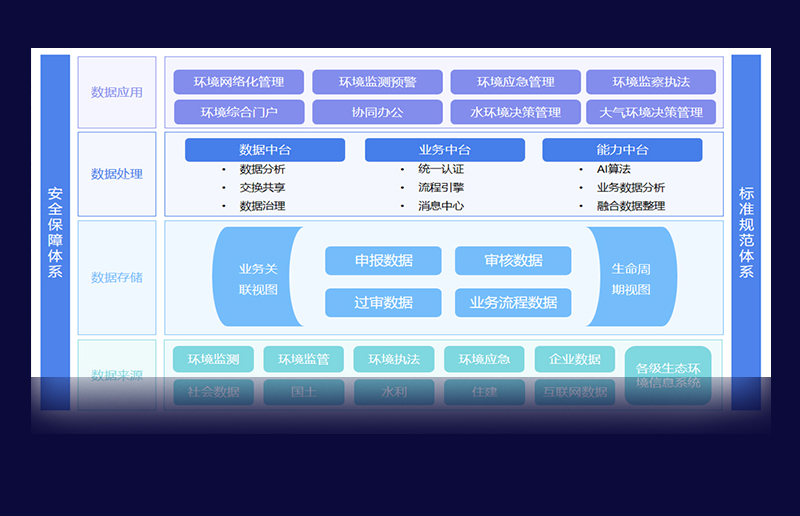Image resolution: width=800 pixels, height=516 pixels.
Task: Click the 过审数据 box
Action: point(383,302)
